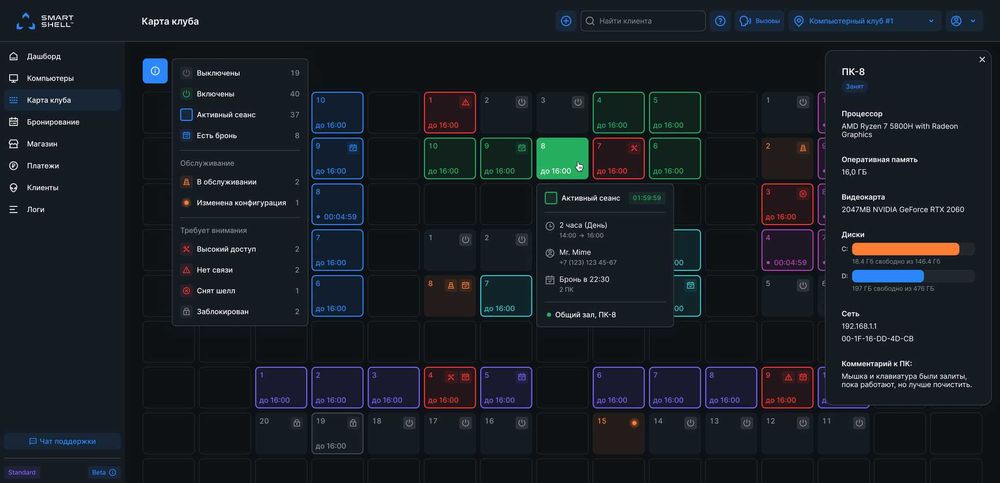Click the D: disk usage bar
Viewport: 1000px width, 483px height.
[x=913, y=276]
